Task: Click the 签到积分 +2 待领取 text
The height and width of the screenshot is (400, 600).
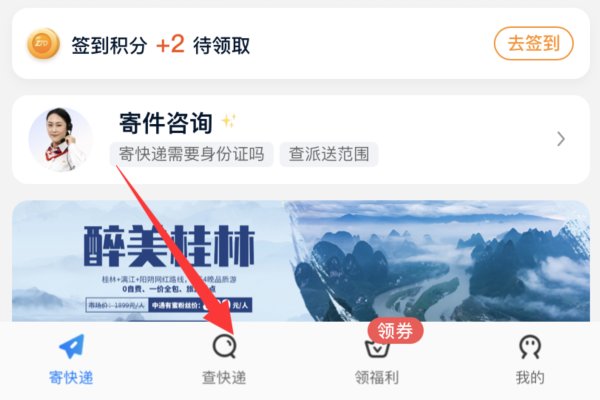Action: 161,45
